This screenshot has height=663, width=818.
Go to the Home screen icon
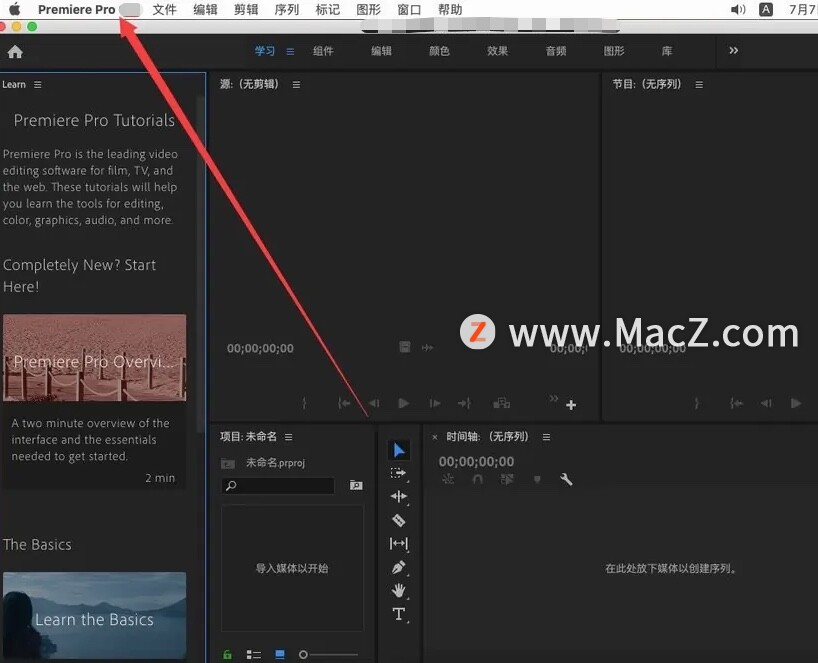15,51
